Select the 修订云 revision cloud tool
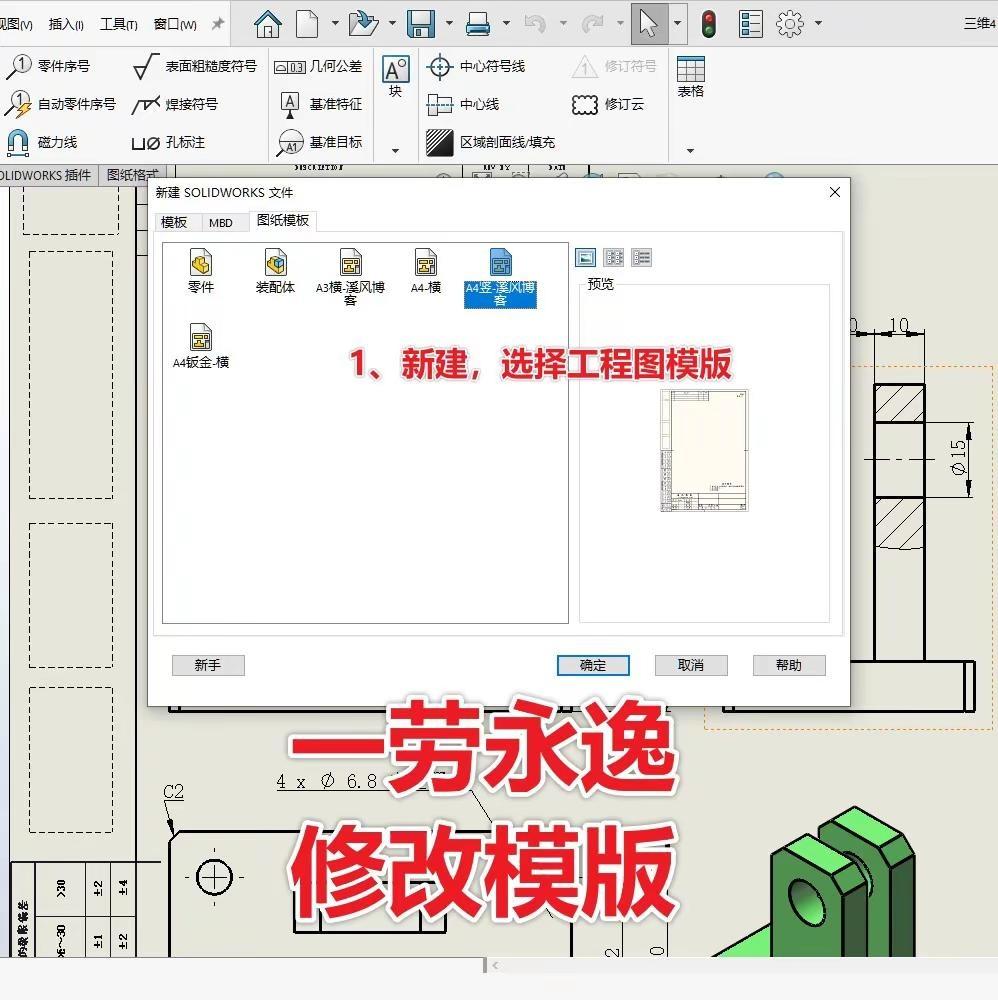 pyautogui.click(x=608, y=105)
